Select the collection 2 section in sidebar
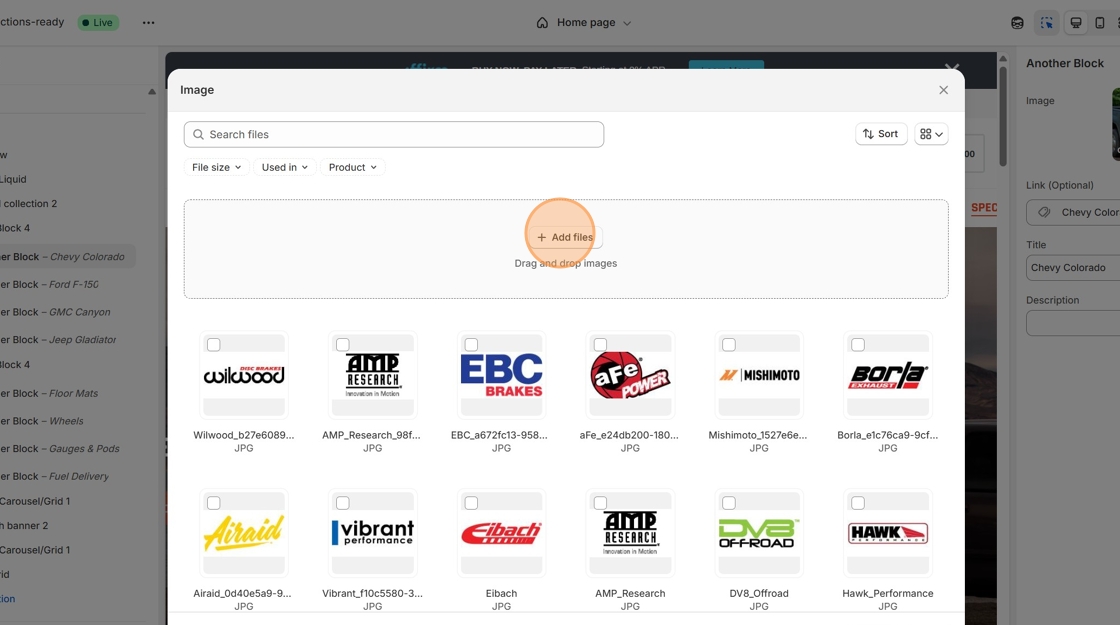1120x625 pixels. click(29, 204)
